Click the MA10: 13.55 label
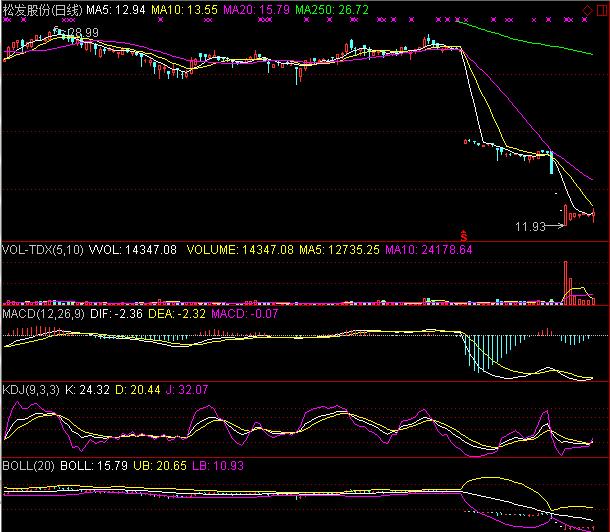The image size is (610, 532). tap(184, 10)
